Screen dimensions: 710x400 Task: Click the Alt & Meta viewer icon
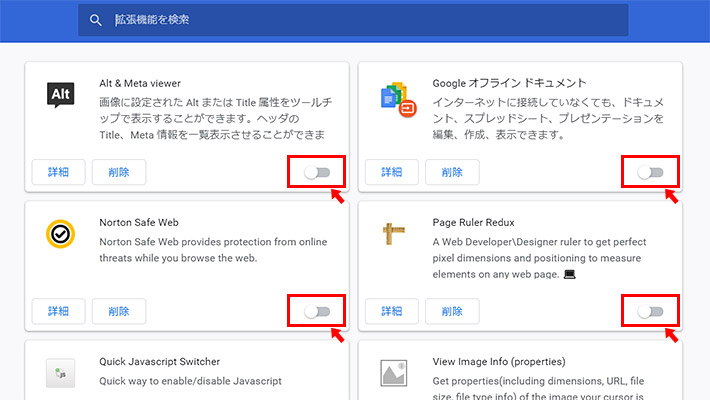click(x=61, y=95)
